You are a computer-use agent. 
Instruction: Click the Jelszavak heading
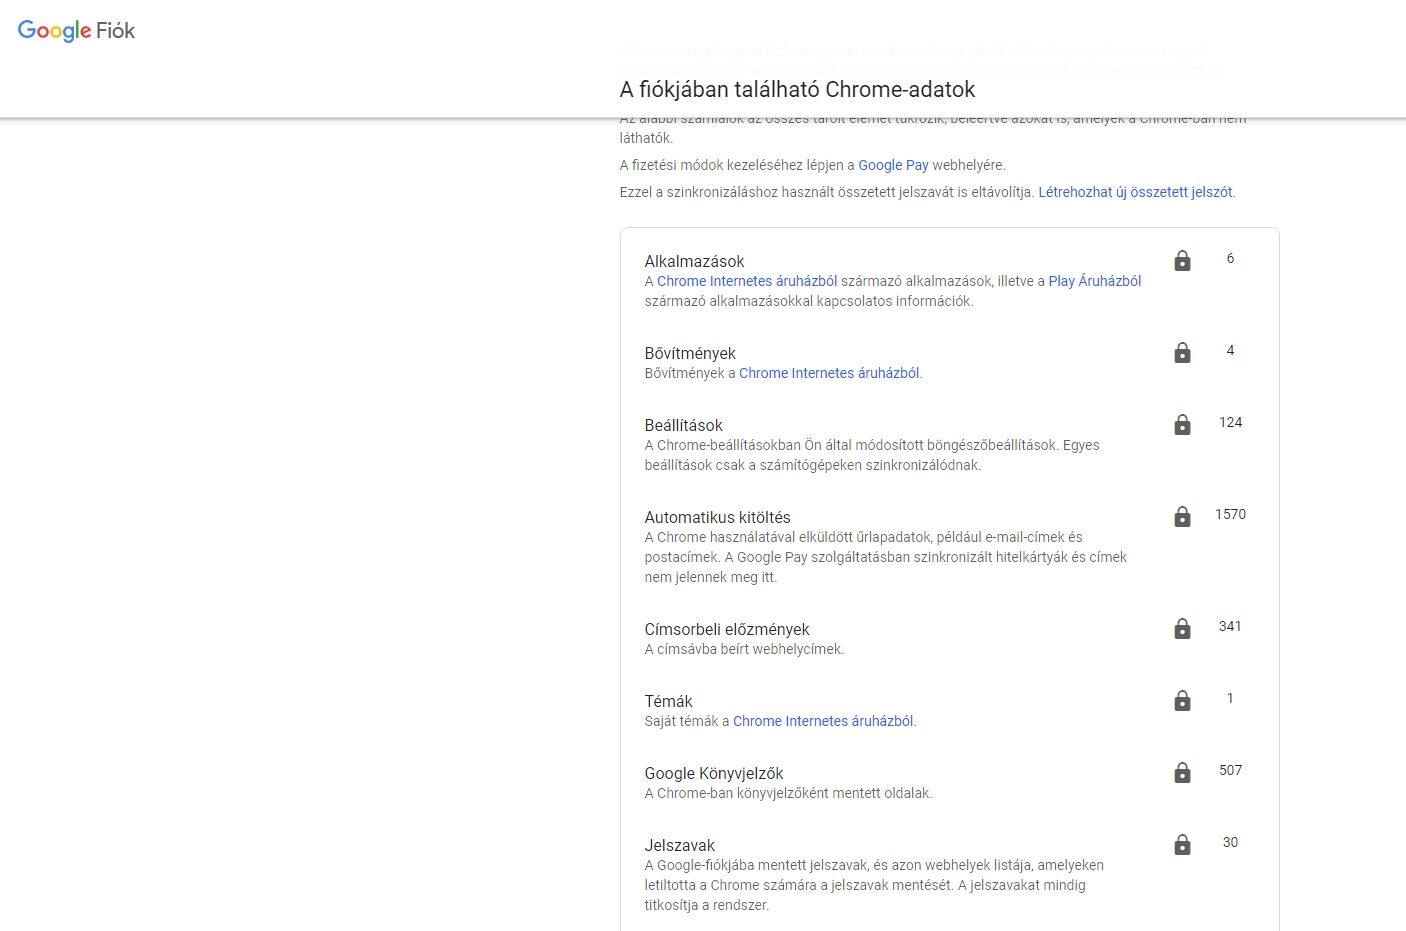(x=680, y=845)
